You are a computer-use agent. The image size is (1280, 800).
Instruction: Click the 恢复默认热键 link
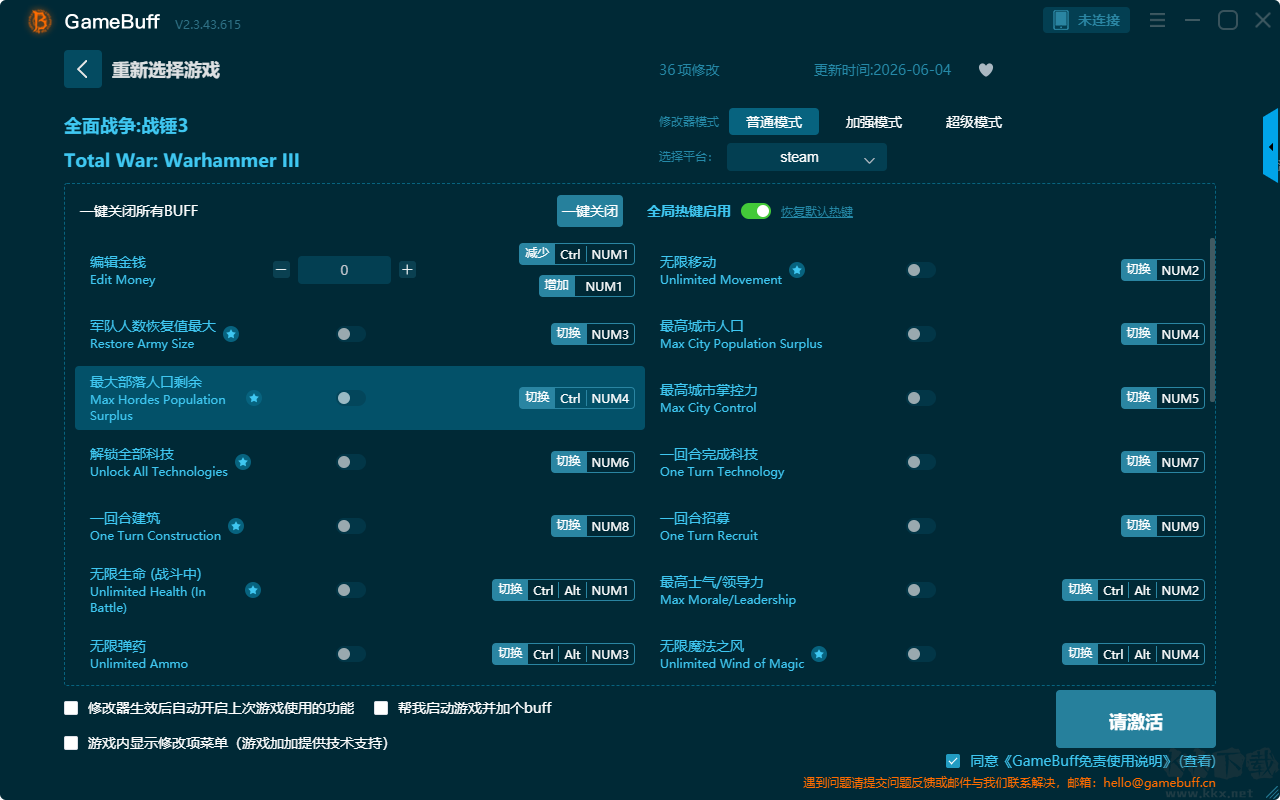[x=817, y=212]
